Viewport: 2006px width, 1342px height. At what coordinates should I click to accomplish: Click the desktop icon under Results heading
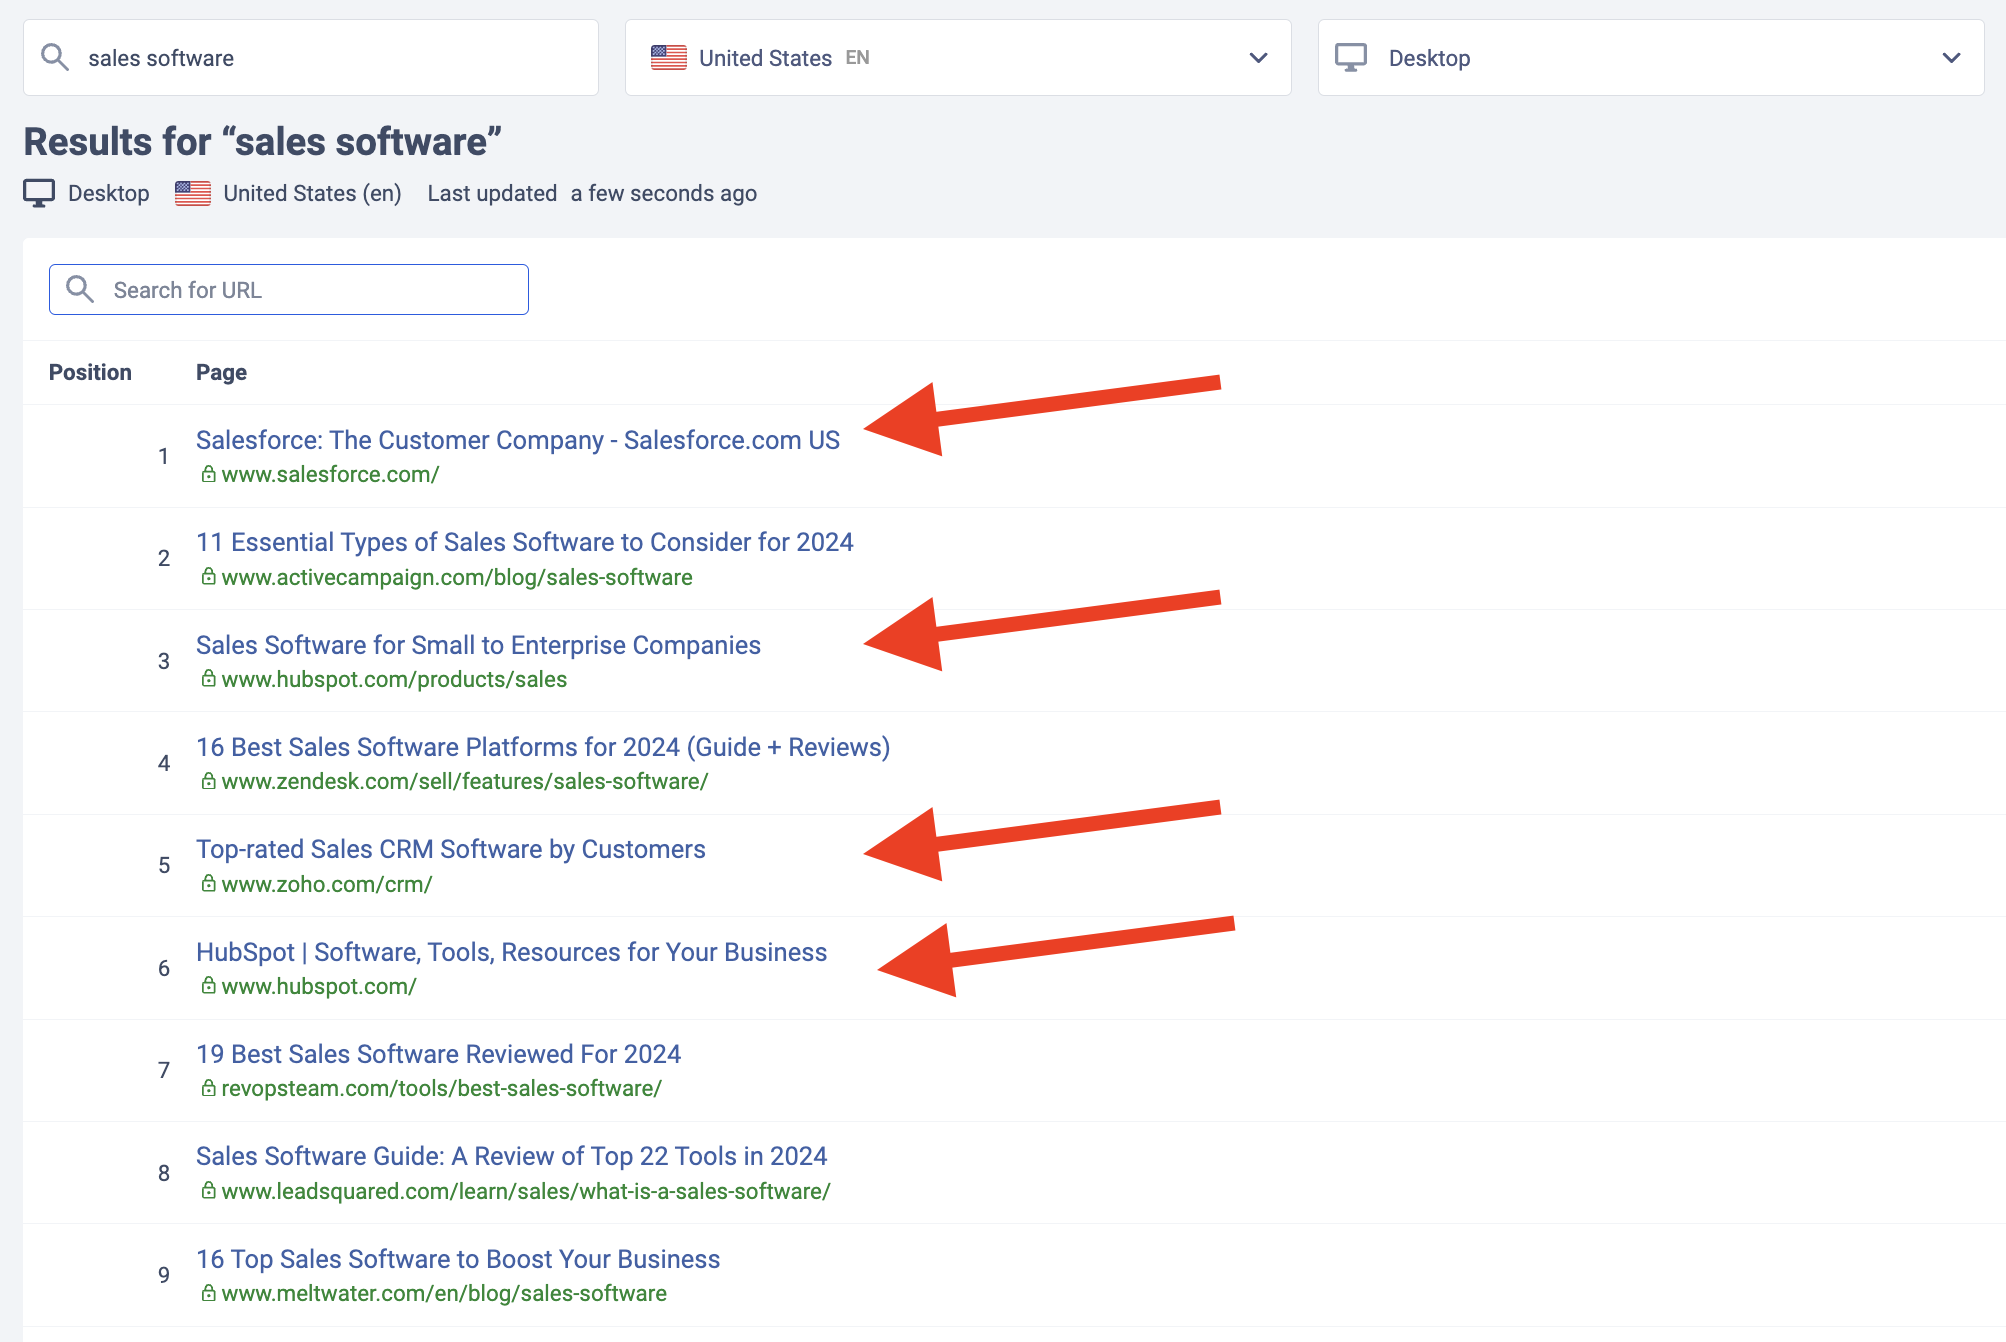coord(39,193)
